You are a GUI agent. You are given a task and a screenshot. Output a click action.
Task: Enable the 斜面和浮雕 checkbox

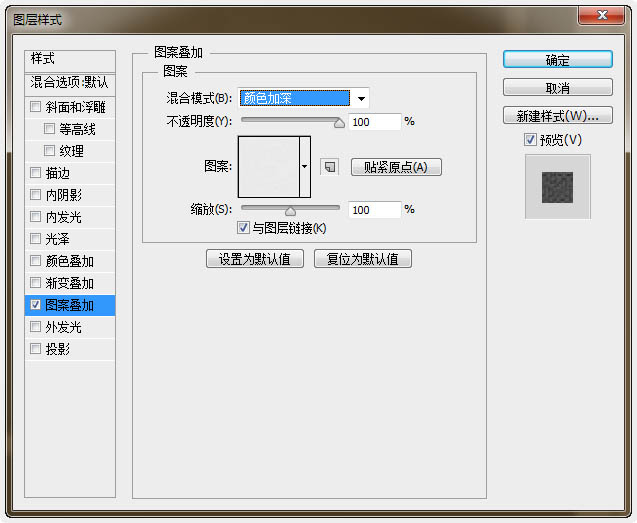click(35, 107)
